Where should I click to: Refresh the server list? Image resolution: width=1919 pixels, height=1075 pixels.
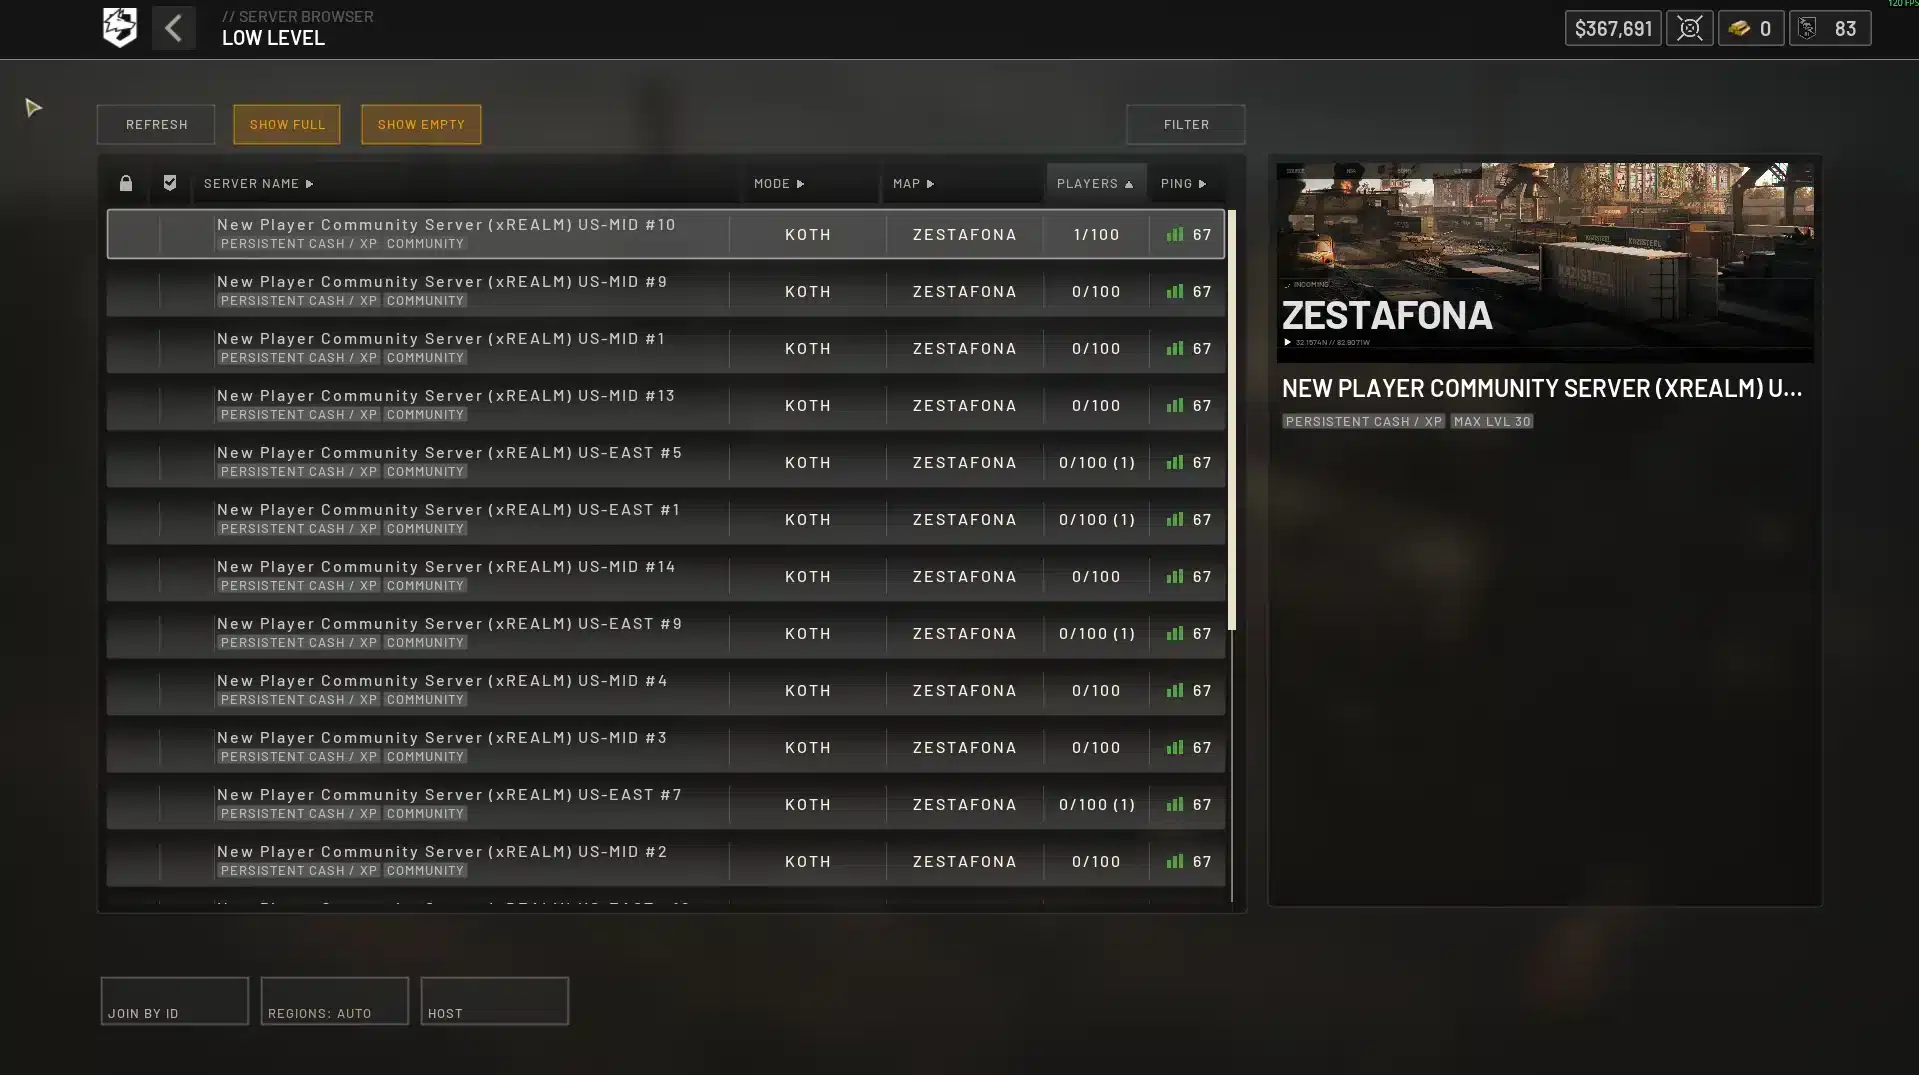pos(156,124)
